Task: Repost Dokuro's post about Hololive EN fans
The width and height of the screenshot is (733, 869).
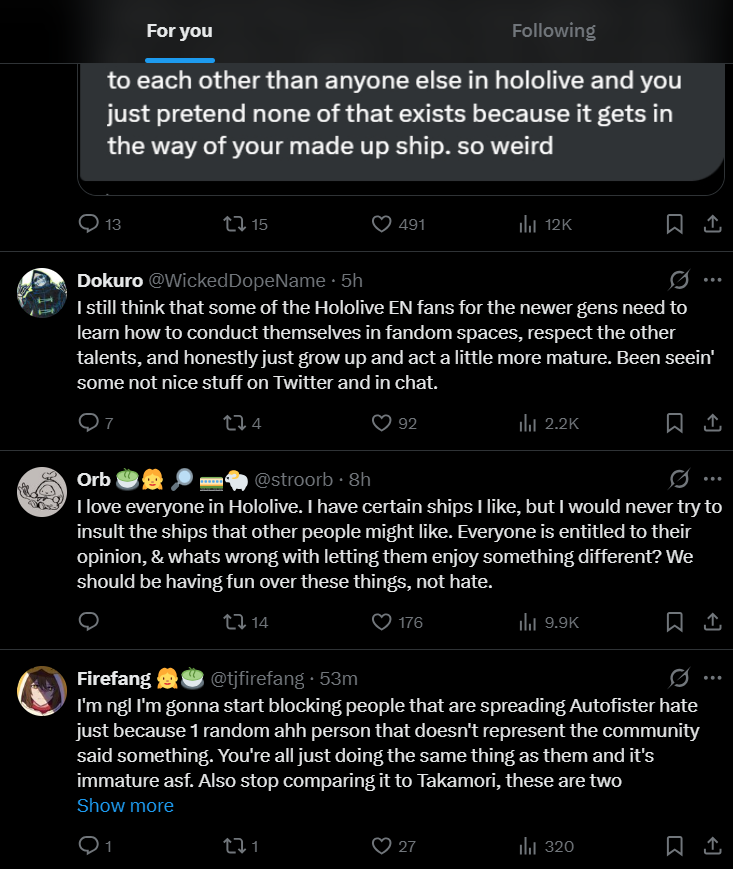Action: [x=235, y=423]
